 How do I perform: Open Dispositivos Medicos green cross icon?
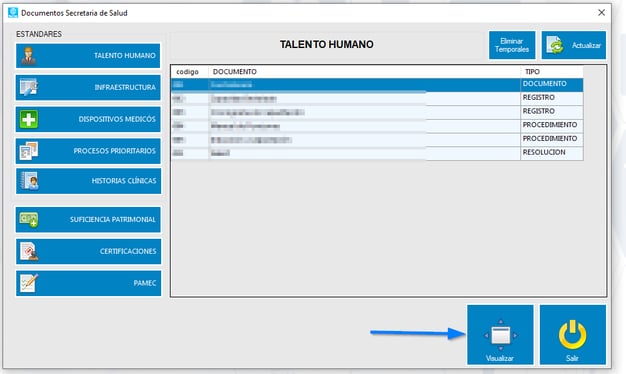pyautogui.click(x=28, y=119)
